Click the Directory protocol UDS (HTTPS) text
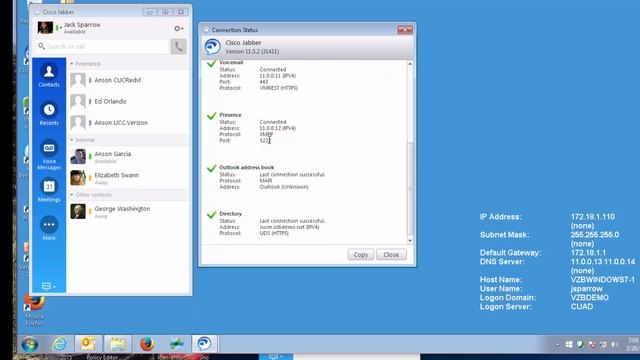Image resolution: width=640 pixels, height=360 pixels. coord(274,233)
